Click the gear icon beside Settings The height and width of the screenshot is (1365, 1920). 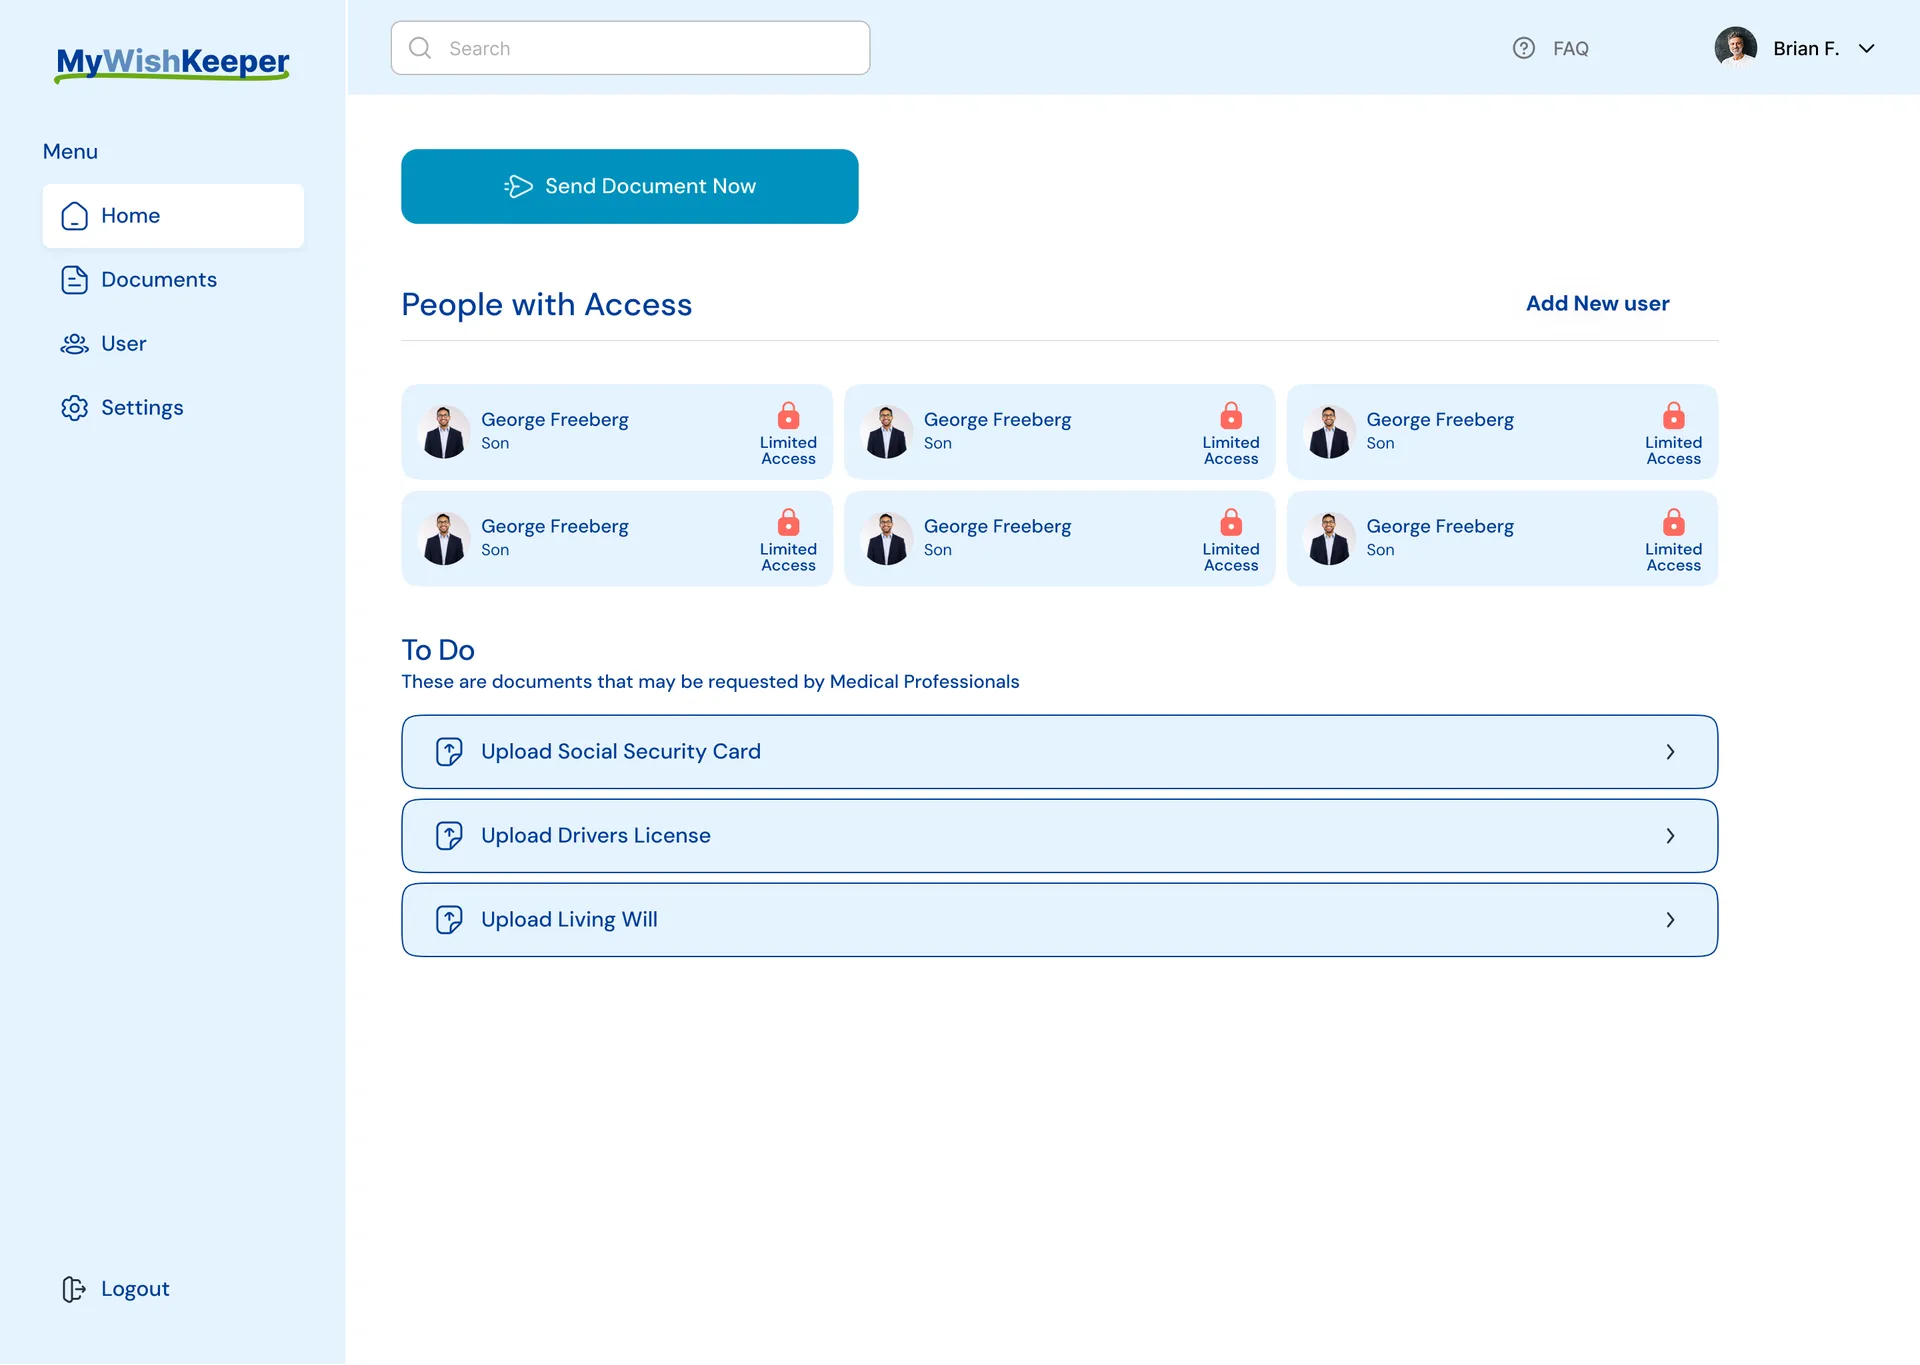[75, 408]
